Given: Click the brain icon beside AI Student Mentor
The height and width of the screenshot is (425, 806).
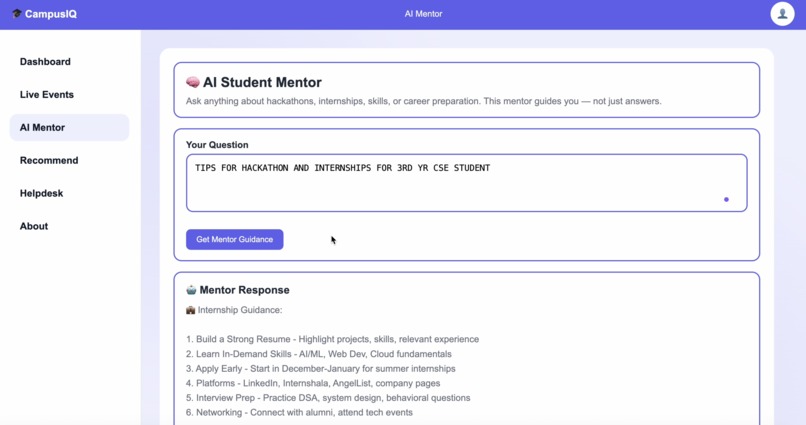Looking at the screenshot, I should 193,82.
